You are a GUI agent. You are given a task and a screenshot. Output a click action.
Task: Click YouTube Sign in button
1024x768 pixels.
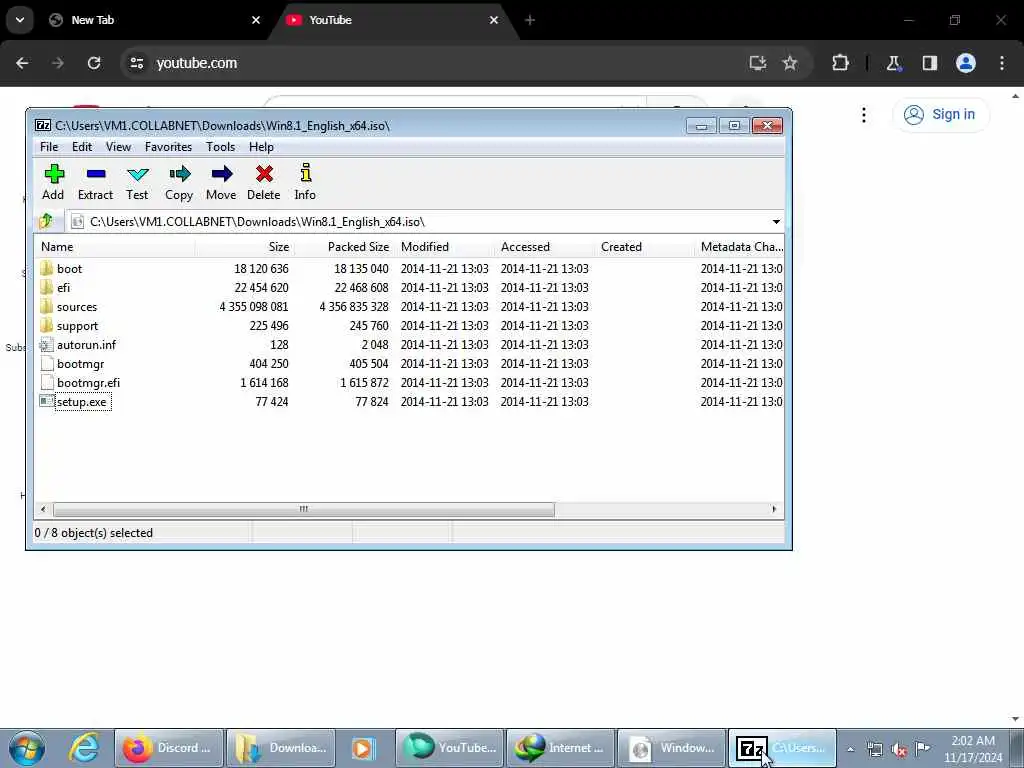pyautogui.click(x=940, y=114)
